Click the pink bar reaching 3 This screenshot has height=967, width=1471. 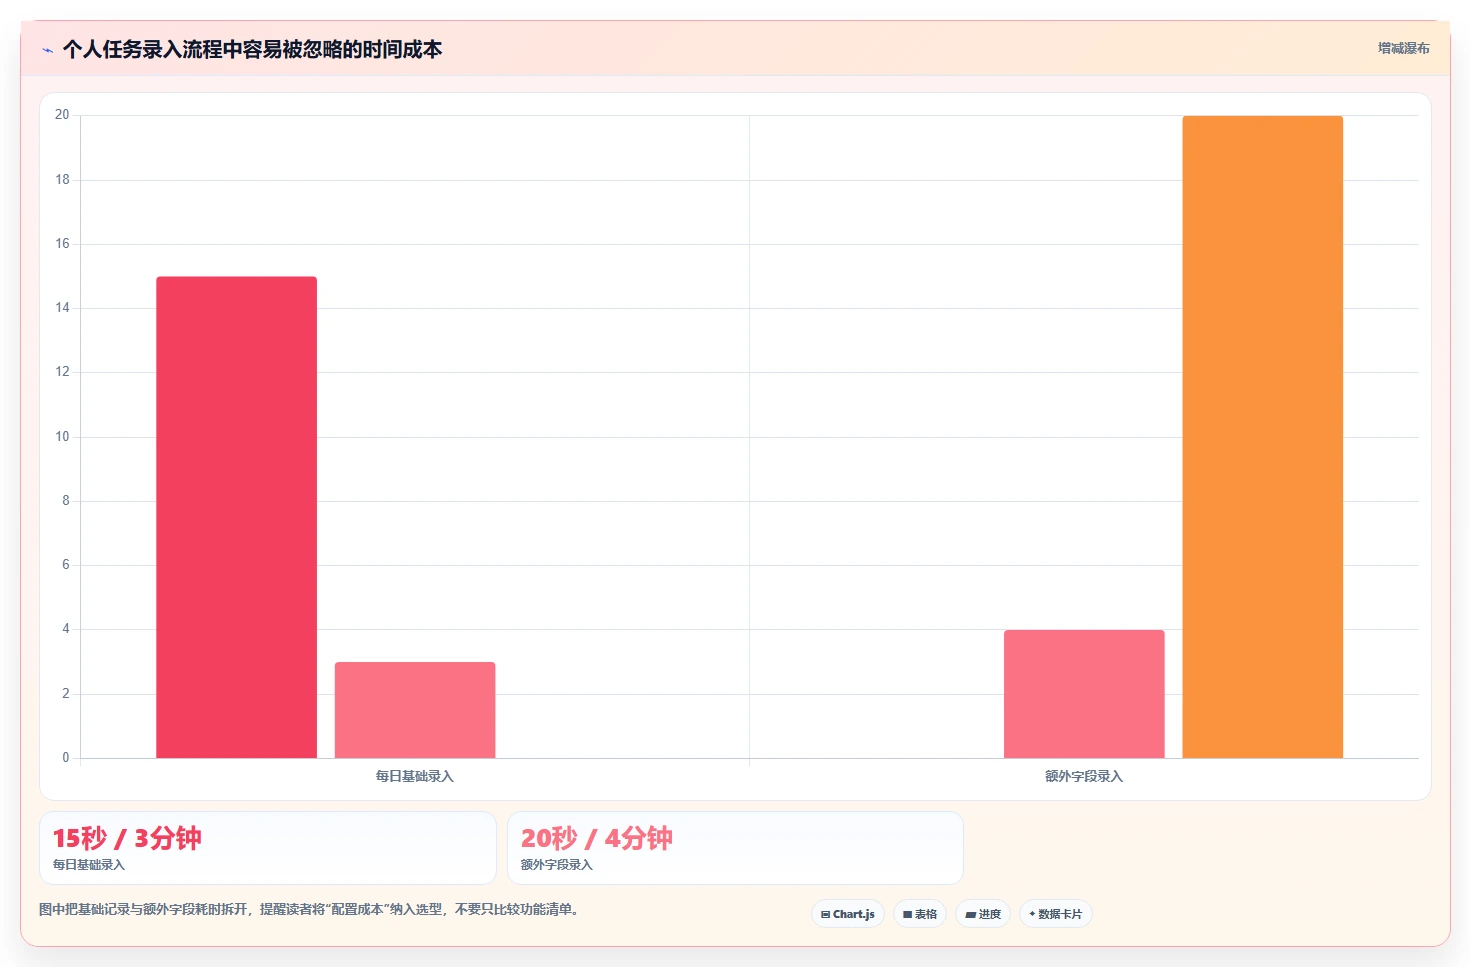click(415, 710)
